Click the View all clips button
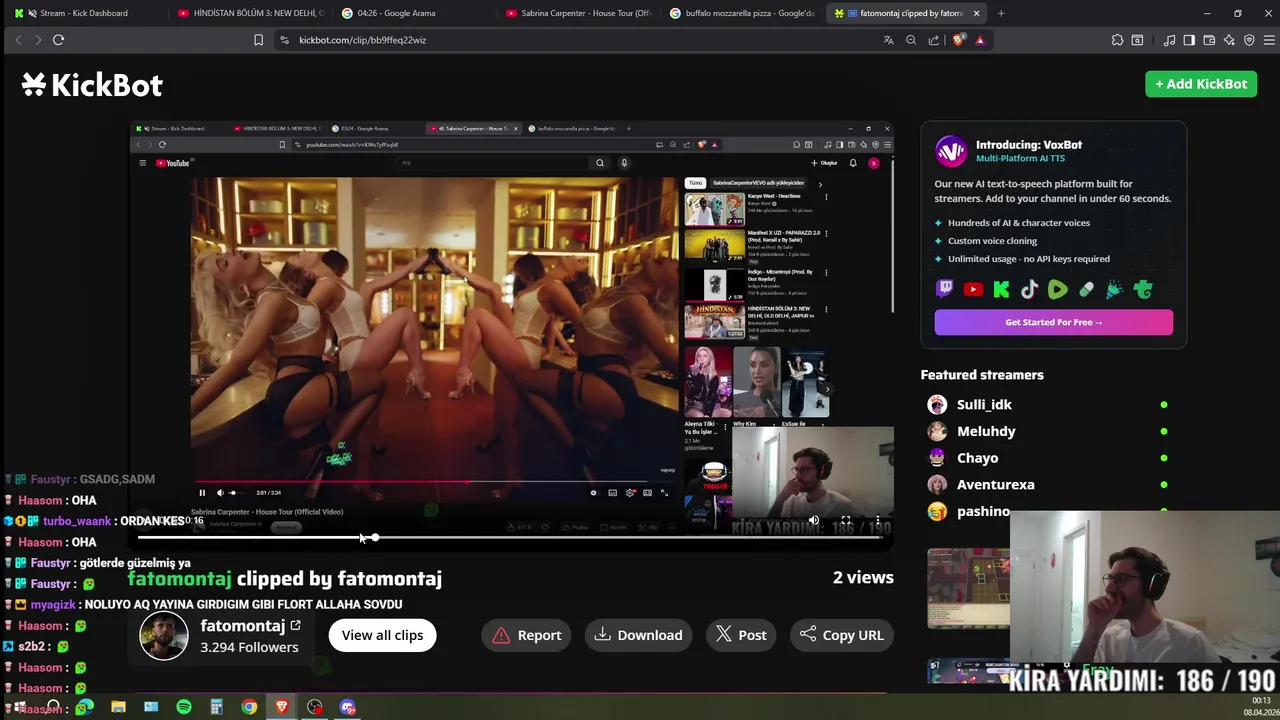 point(382,635)
